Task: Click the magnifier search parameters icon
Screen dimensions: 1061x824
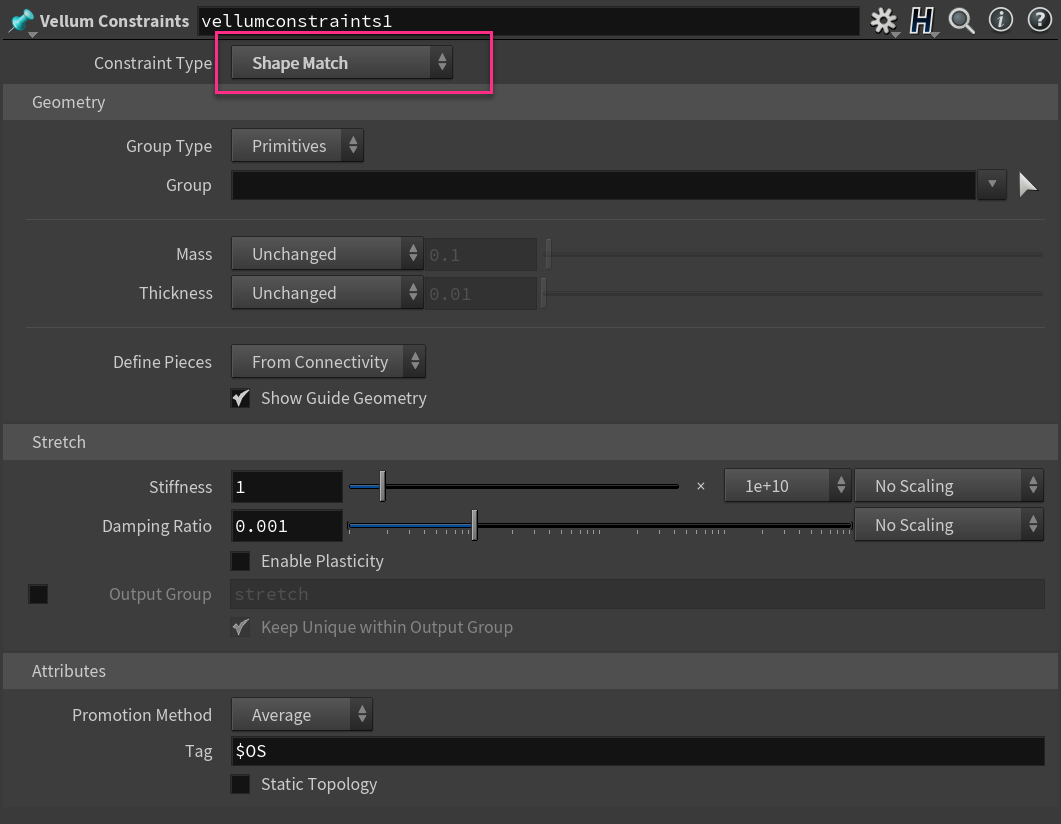Action: pyautogui.click(x=962, y=21)
